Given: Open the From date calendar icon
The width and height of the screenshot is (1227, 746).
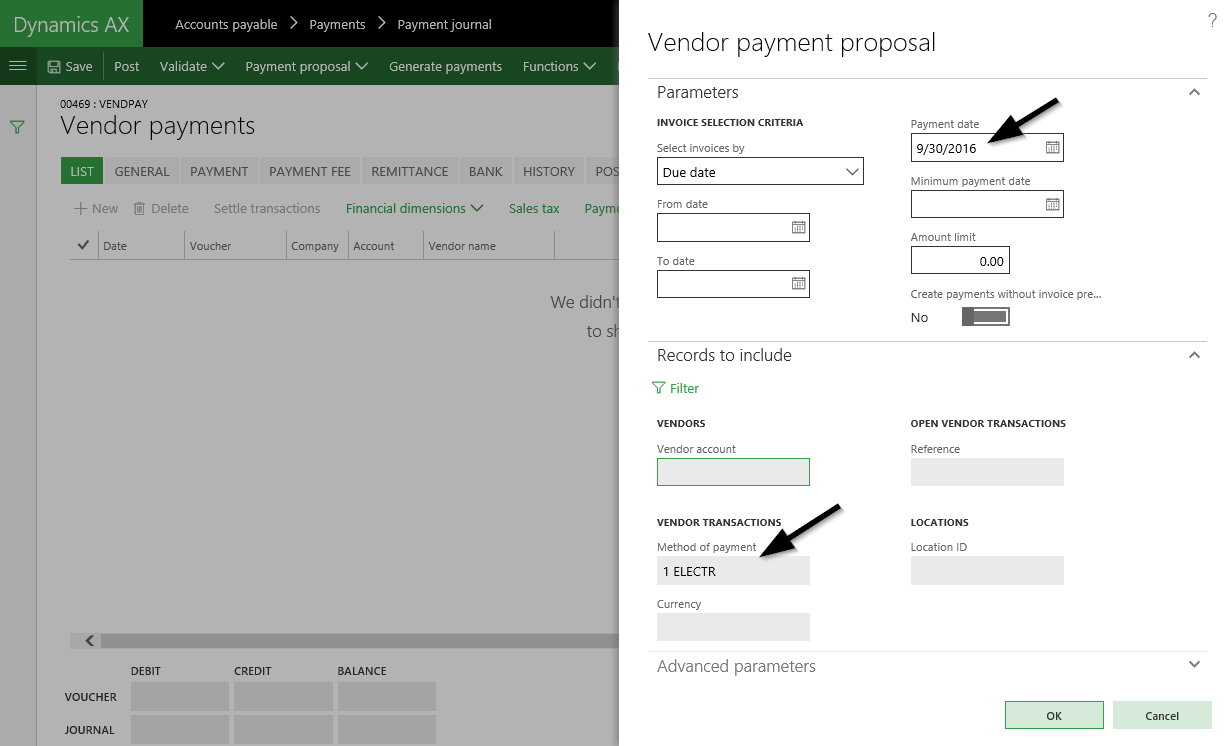Looking at the screenshot, I should pyautogui.click(x=798, y=228).
